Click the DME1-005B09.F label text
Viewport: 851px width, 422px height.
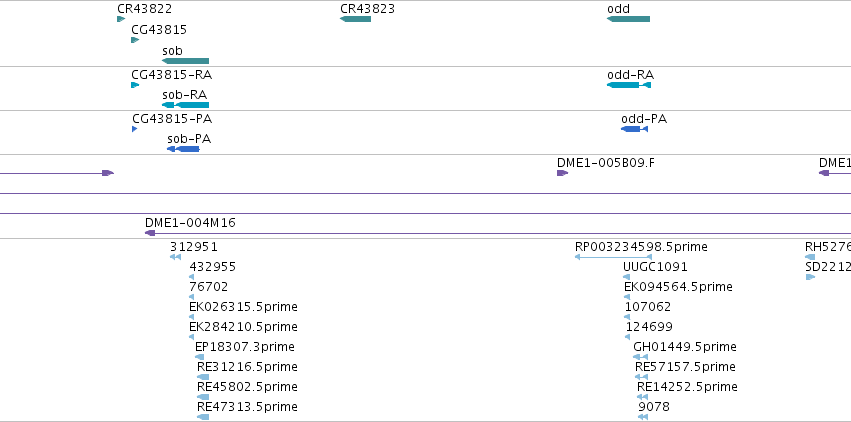pos(606,163)
